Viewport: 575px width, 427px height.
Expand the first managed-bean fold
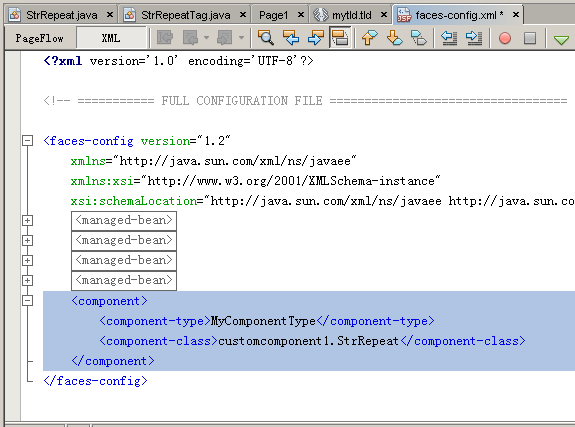pyautogui.click(x=28, y=220)
